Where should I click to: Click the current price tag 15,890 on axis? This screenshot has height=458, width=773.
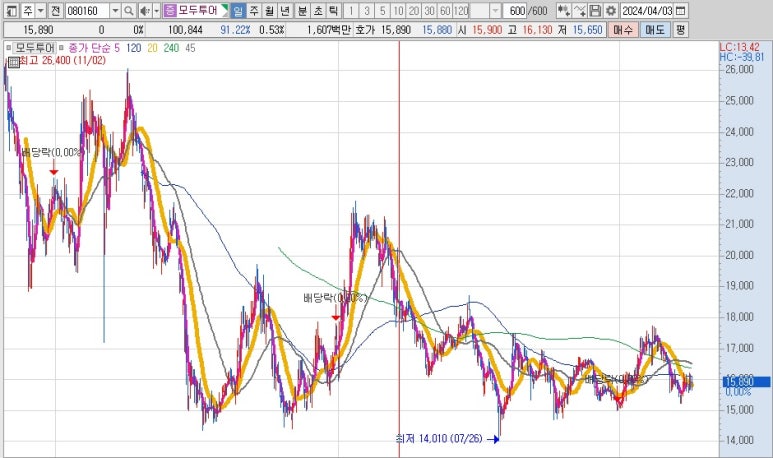(x=745, y=382)
